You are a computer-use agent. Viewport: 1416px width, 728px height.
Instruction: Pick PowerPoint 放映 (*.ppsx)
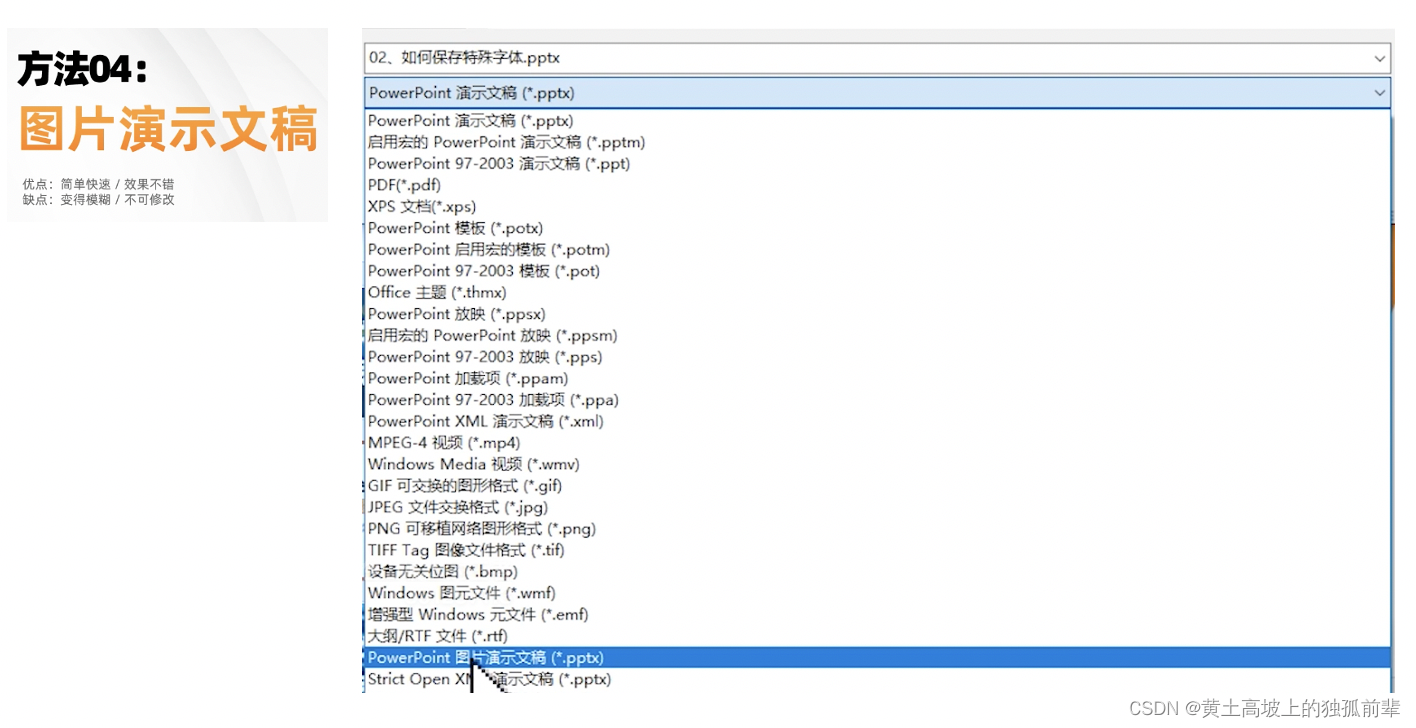tap(877, 314)
